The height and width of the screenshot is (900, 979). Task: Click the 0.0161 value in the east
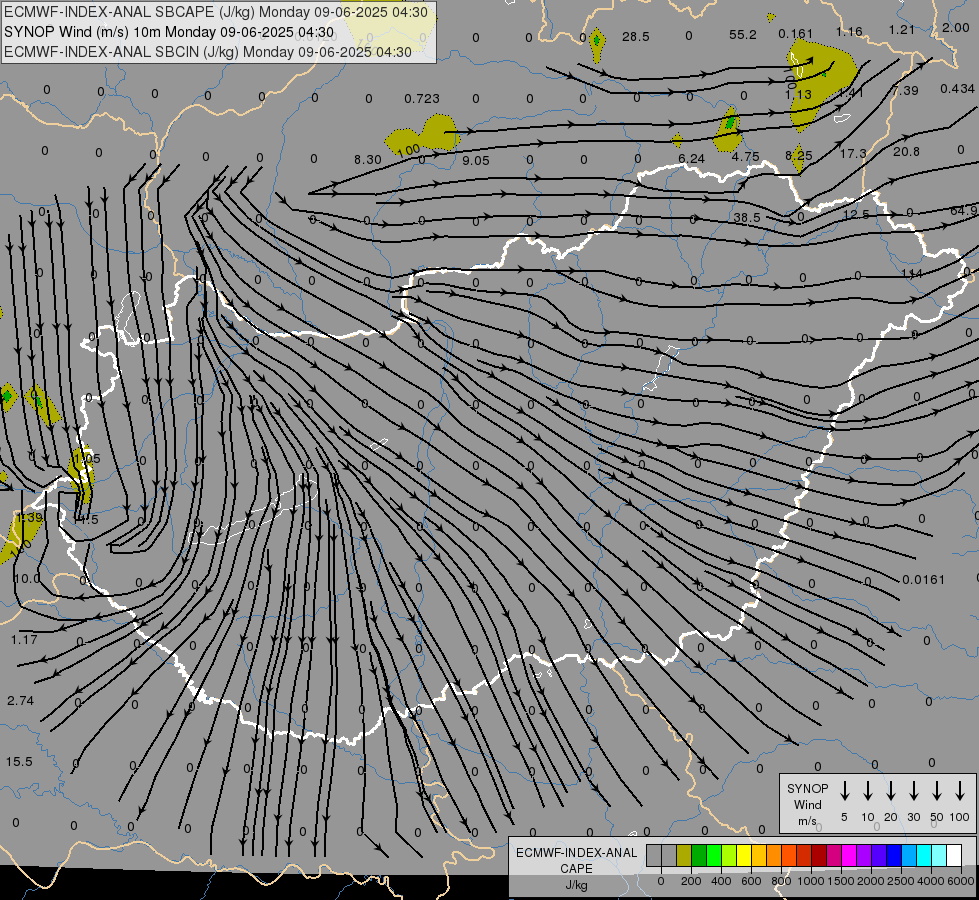923,580
